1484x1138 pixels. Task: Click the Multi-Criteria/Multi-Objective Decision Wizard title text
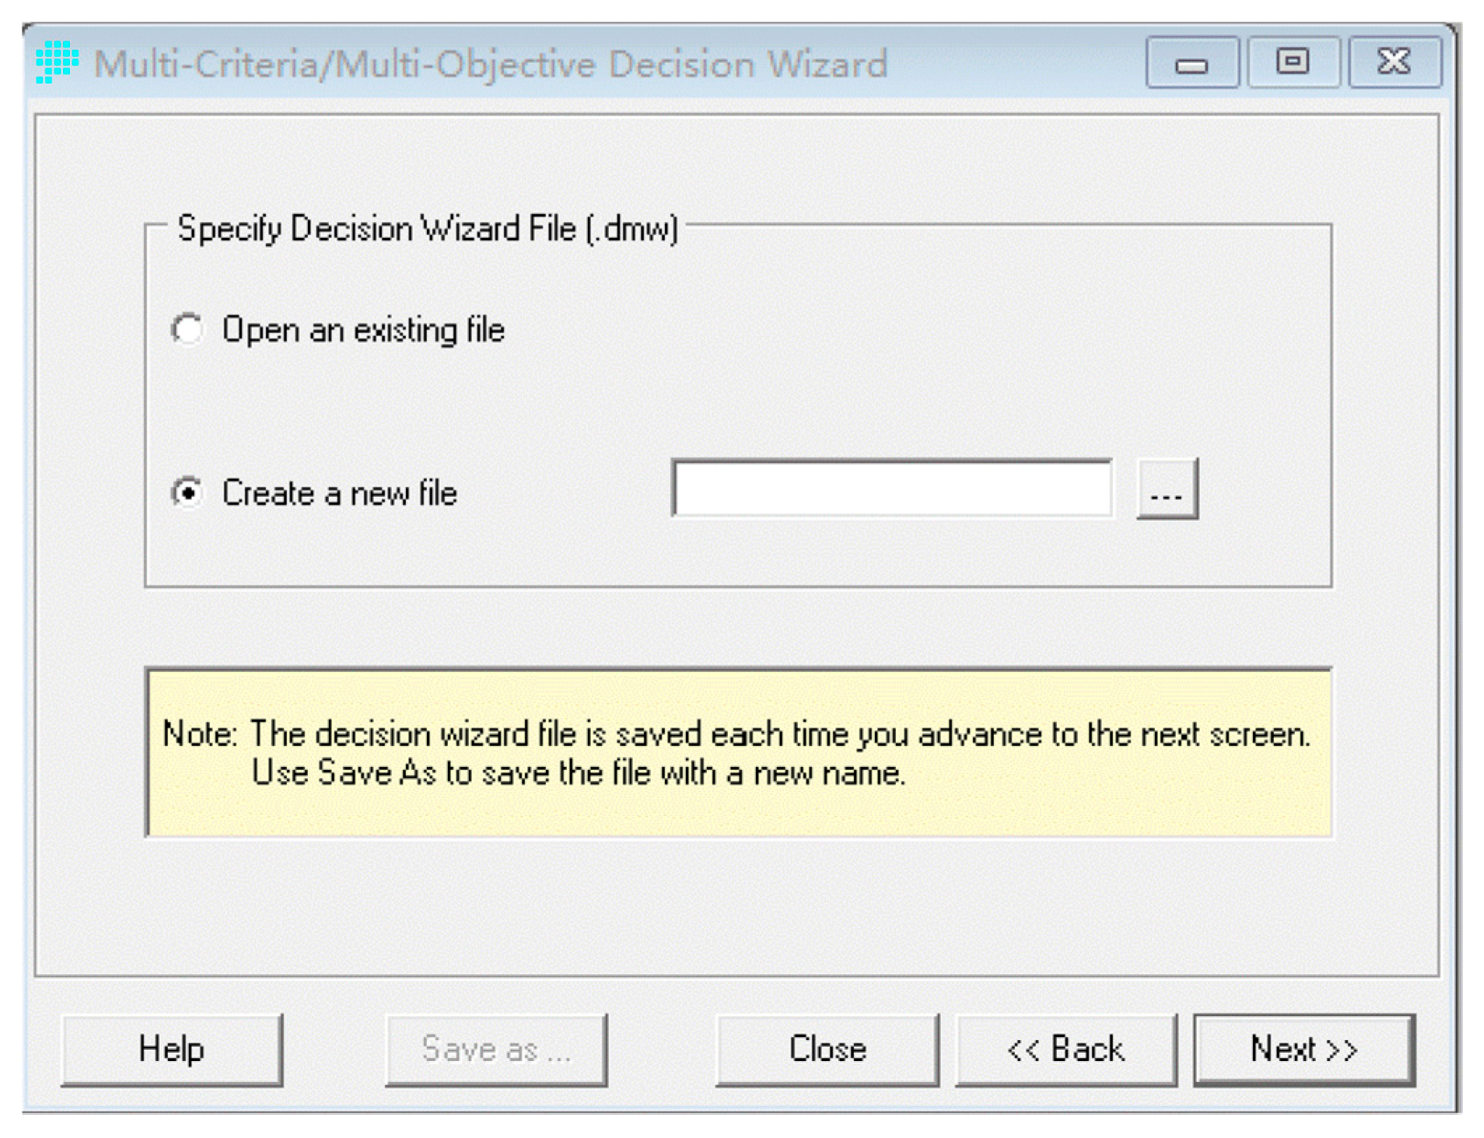pyautogui.click(x=490, y=64)
